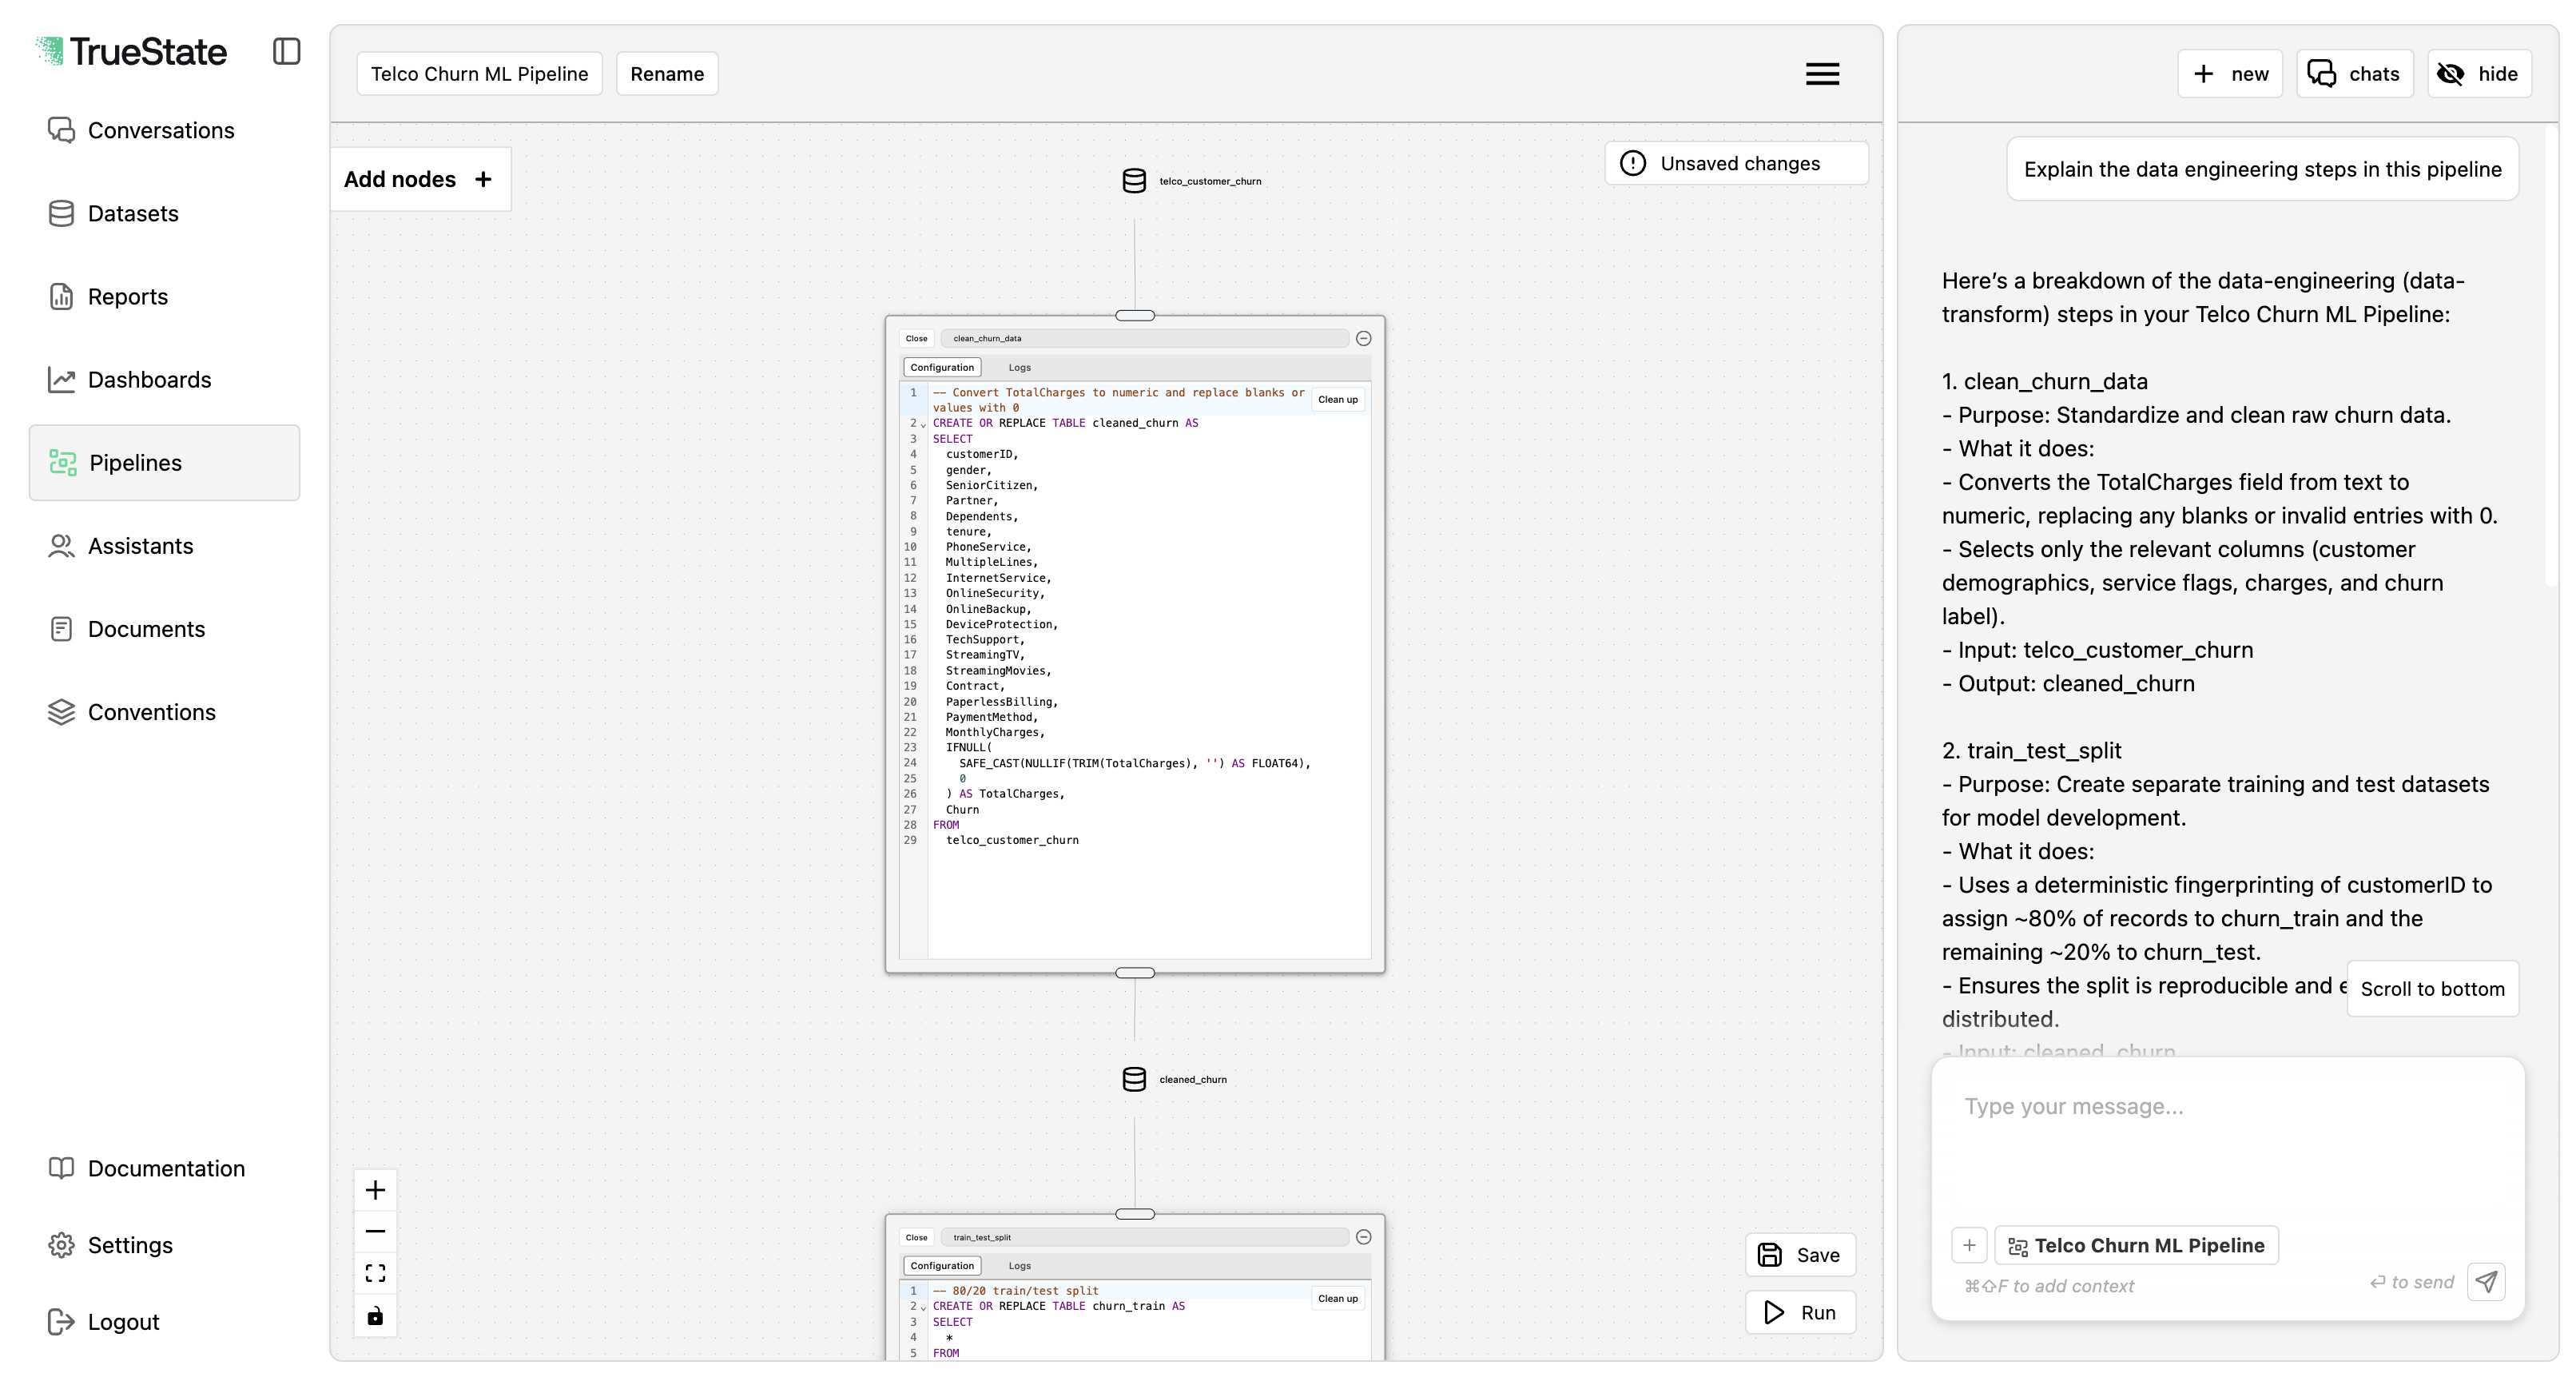2576x1389 pixels.
Task: Save the pipeline changes
Action: click(1799, 1255)
